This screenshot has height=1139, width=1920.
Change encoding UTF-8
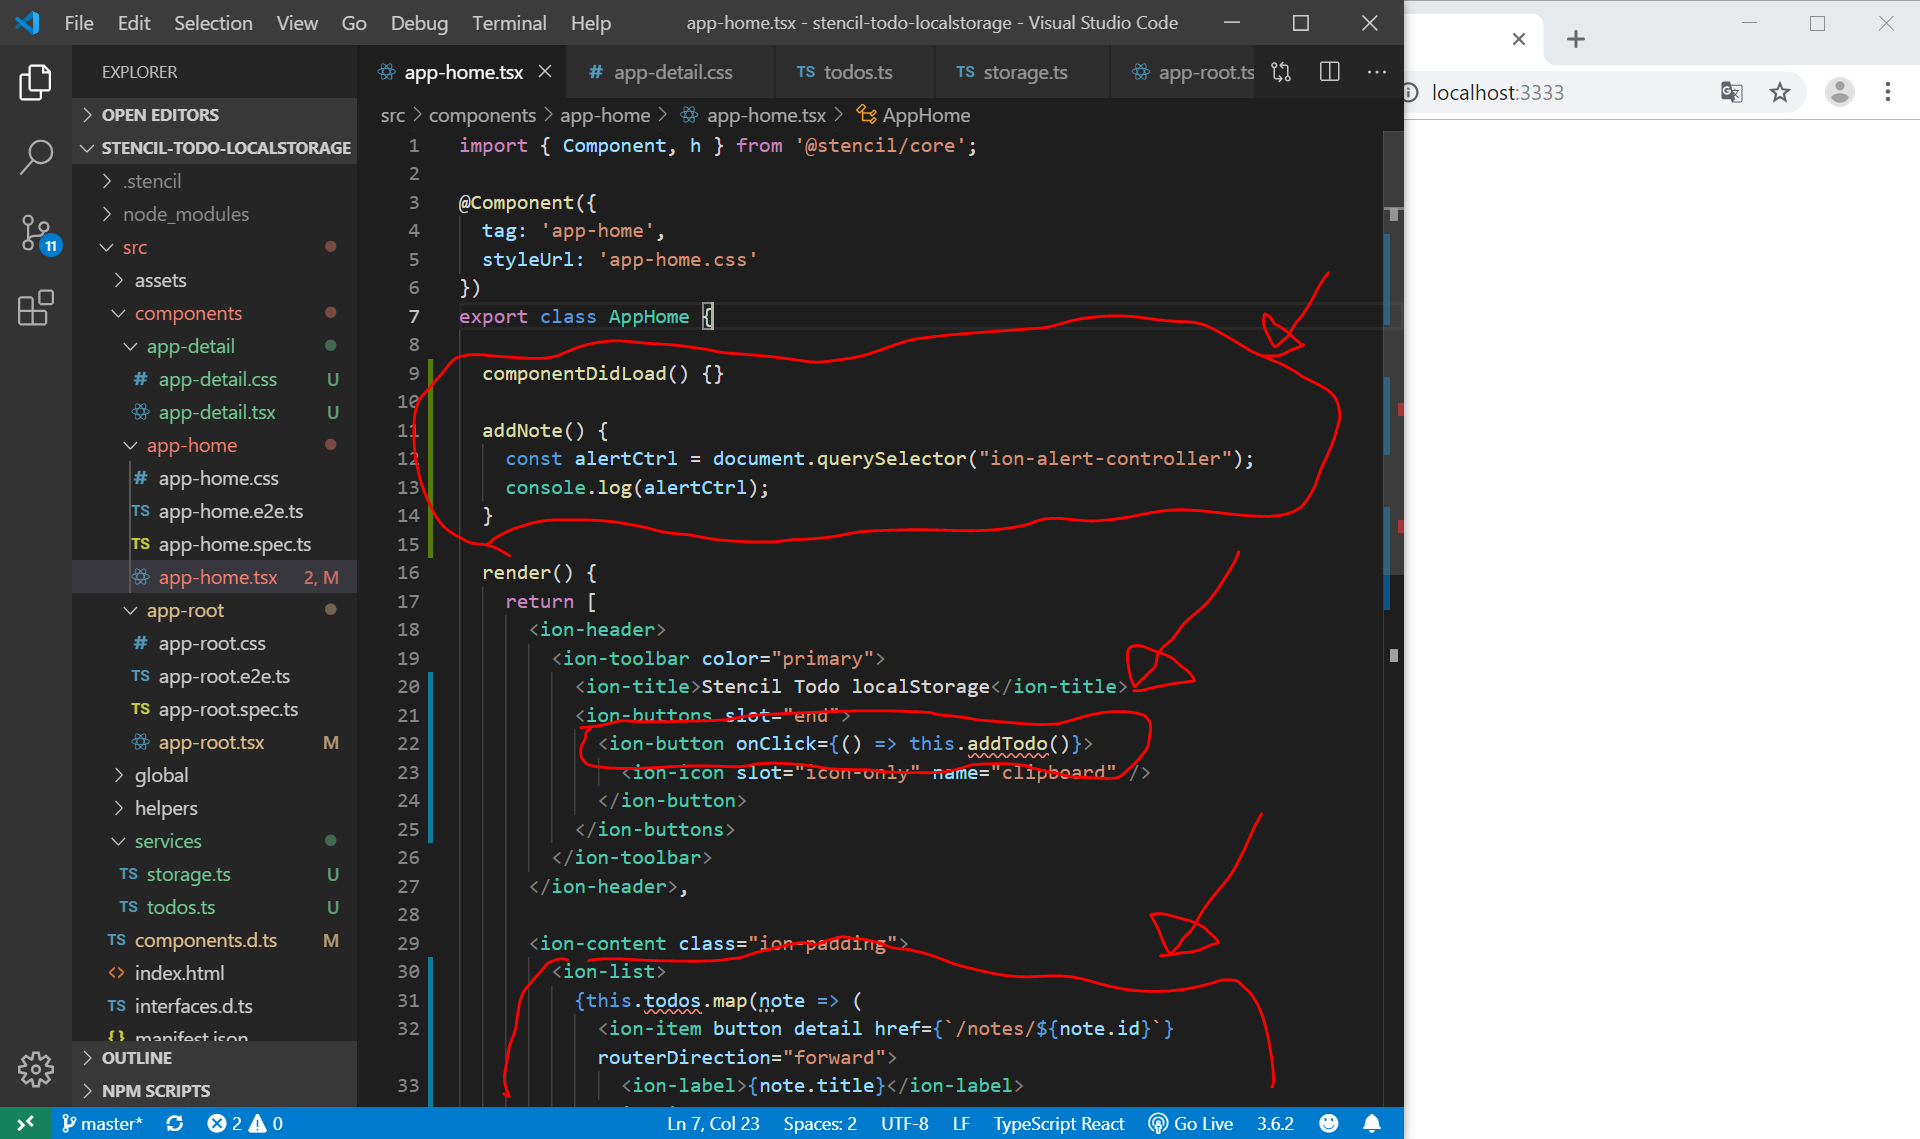(x=904, y=1123)
